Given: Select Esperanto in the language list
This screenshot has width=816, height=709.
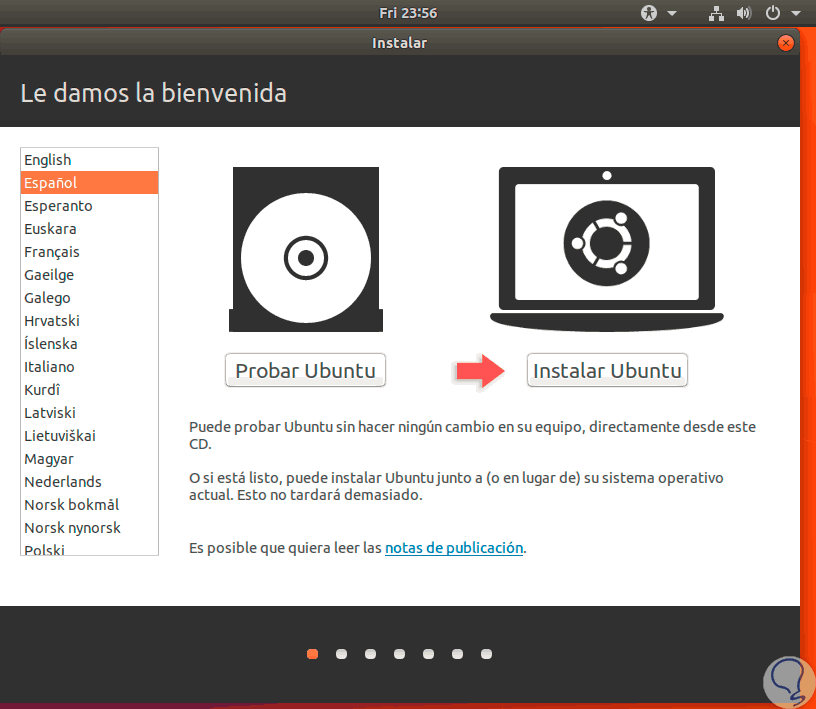Looking at the screenshot, I should pyautogui.click(x=90, y=206).
